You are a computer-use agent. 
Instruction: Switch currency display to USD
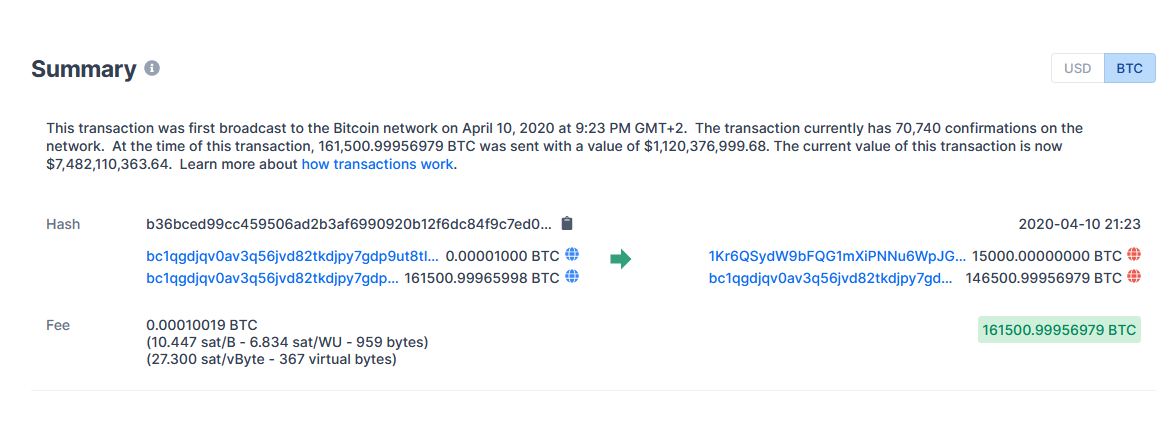pos(1077,68)
